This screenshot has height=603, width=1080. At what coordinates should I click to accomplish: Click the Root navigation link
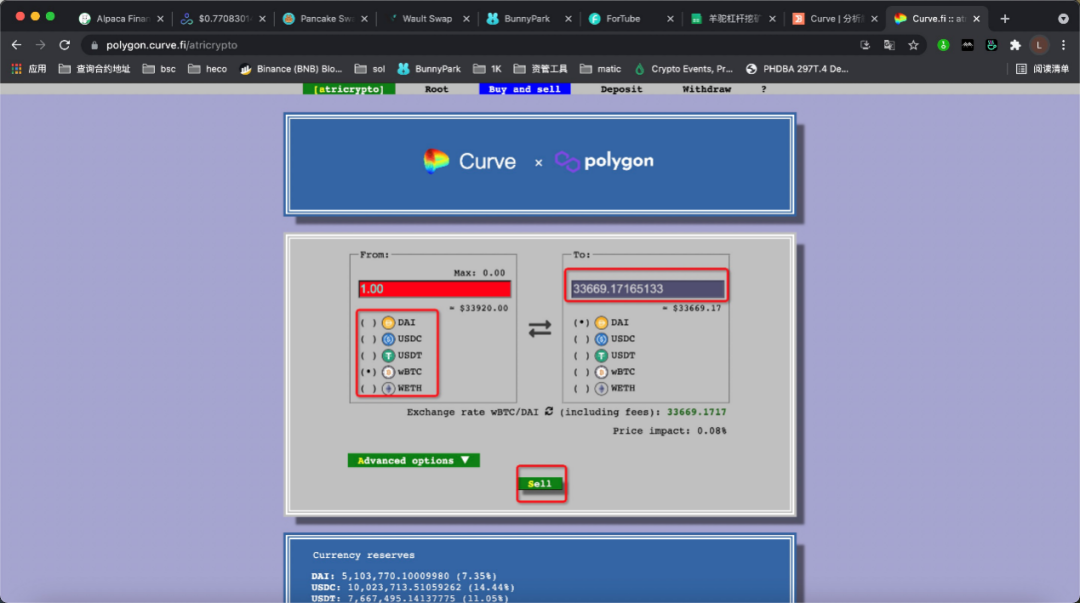(436, 89)
